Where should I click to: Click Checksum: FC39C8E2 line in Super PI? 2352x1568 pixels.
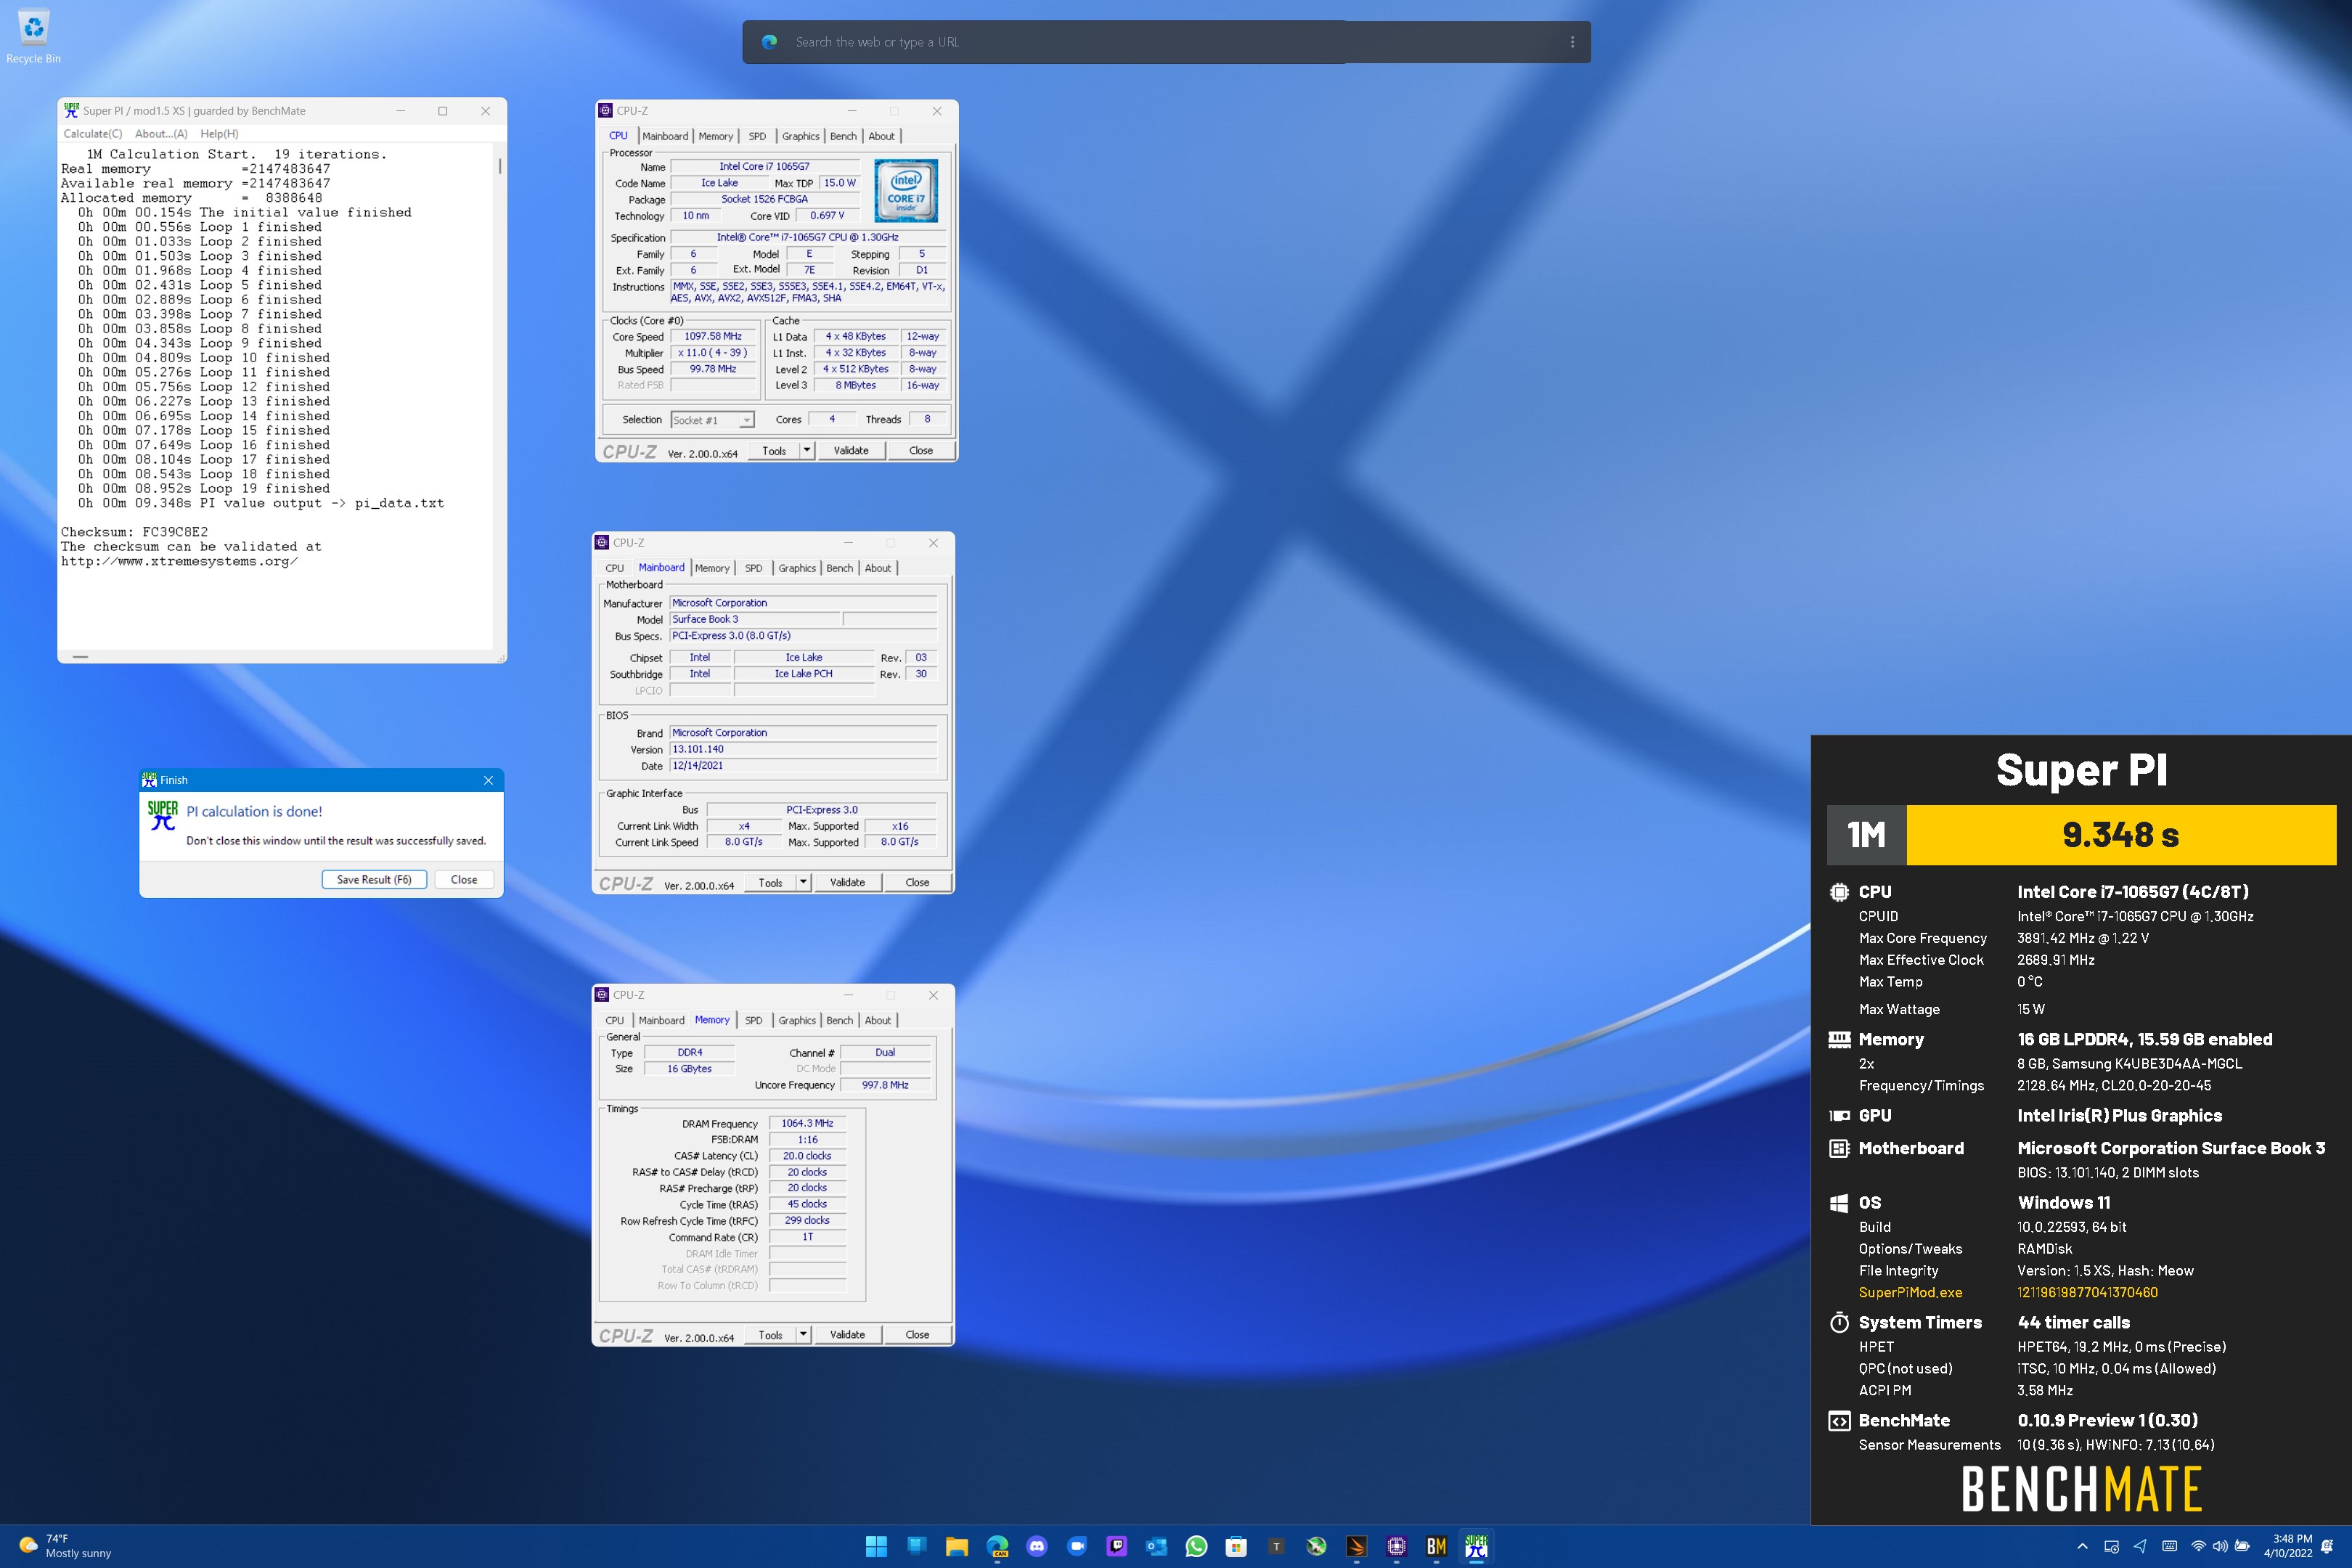click(134, 532)
